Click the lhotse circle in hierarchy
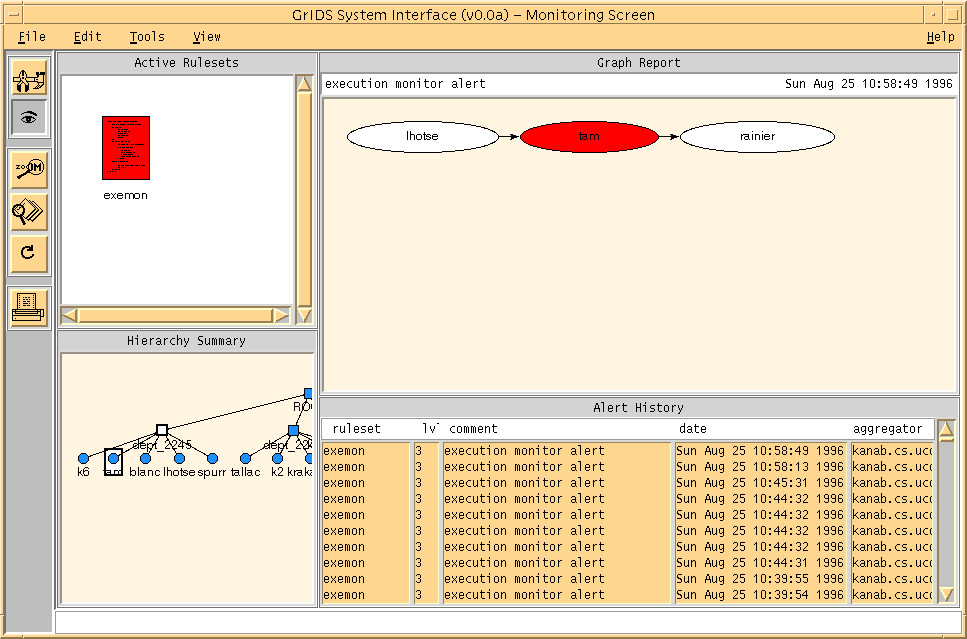The image size is (967, 639). coord(180,458)
